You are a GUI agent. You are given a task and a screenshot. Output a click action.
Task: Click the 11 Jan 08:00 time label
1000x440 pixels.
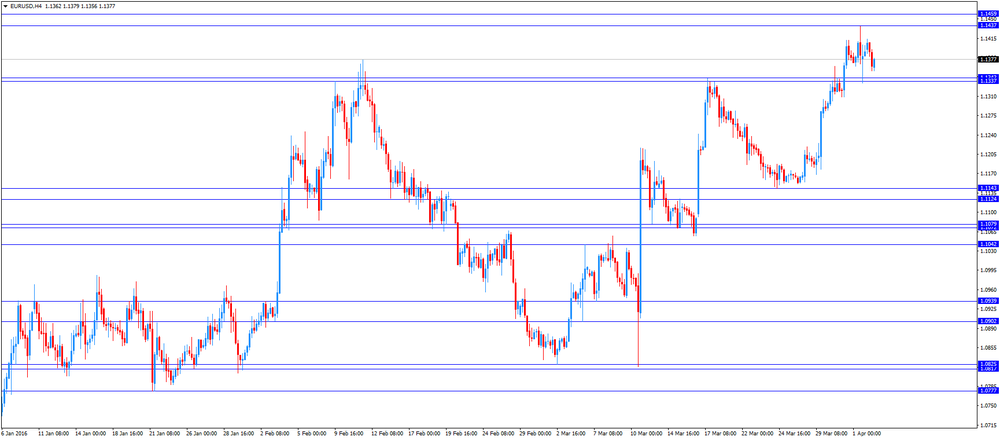54,434
